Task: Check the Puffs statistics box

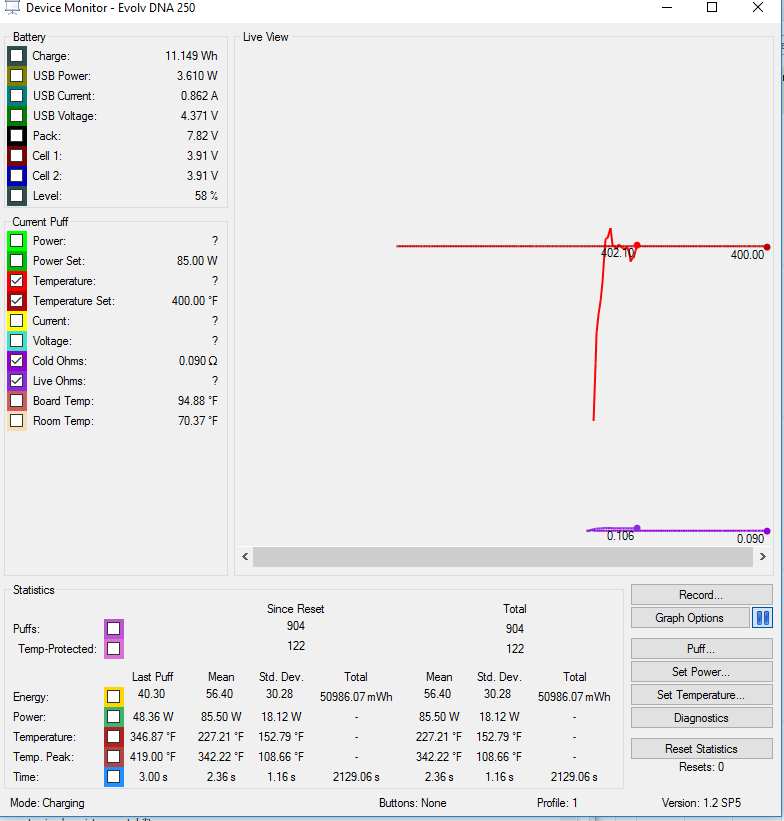Action: click(x=114, y=629)
